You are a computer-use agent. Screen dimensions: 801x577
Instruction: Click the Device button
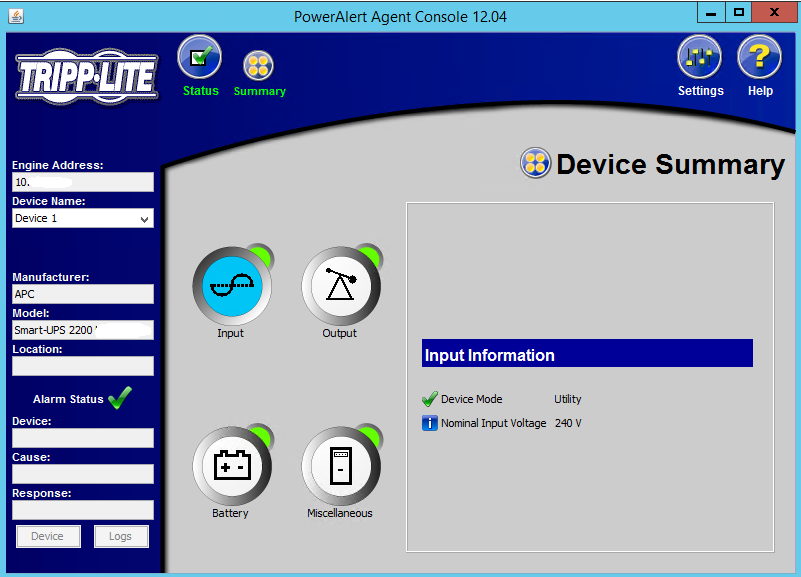tap(48, 536)
